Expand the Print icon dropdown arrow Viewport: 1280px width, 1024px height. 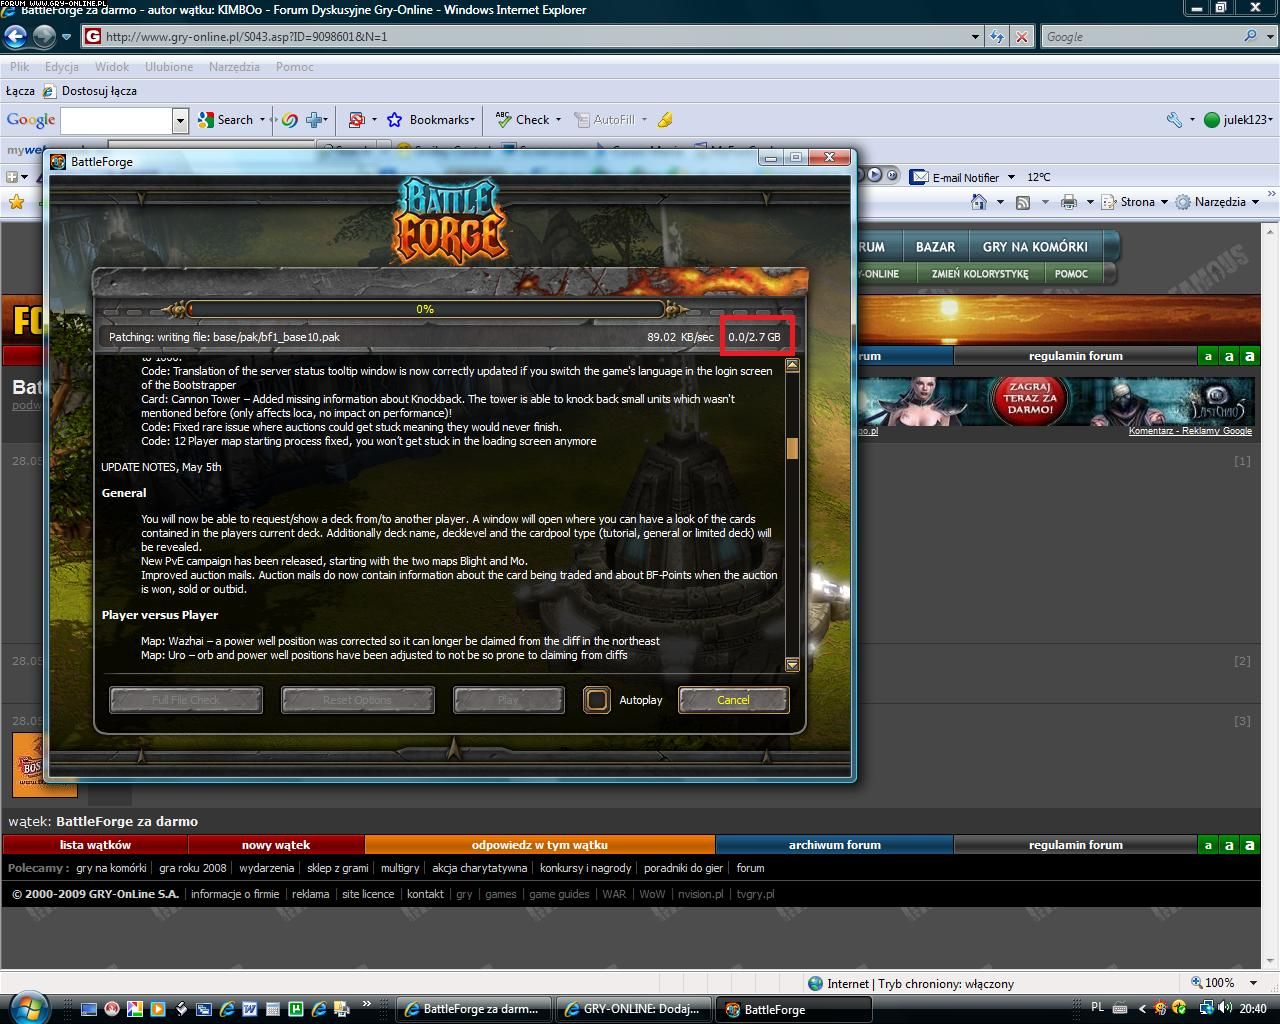(x=1088, y=202)
